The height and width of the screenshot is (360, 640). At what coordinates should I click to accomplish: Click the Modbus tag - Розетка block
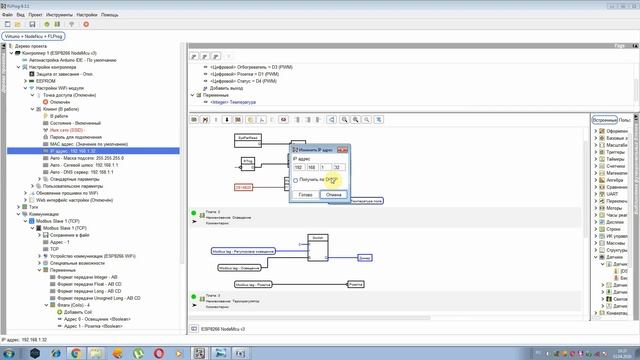tap(253, 284)
